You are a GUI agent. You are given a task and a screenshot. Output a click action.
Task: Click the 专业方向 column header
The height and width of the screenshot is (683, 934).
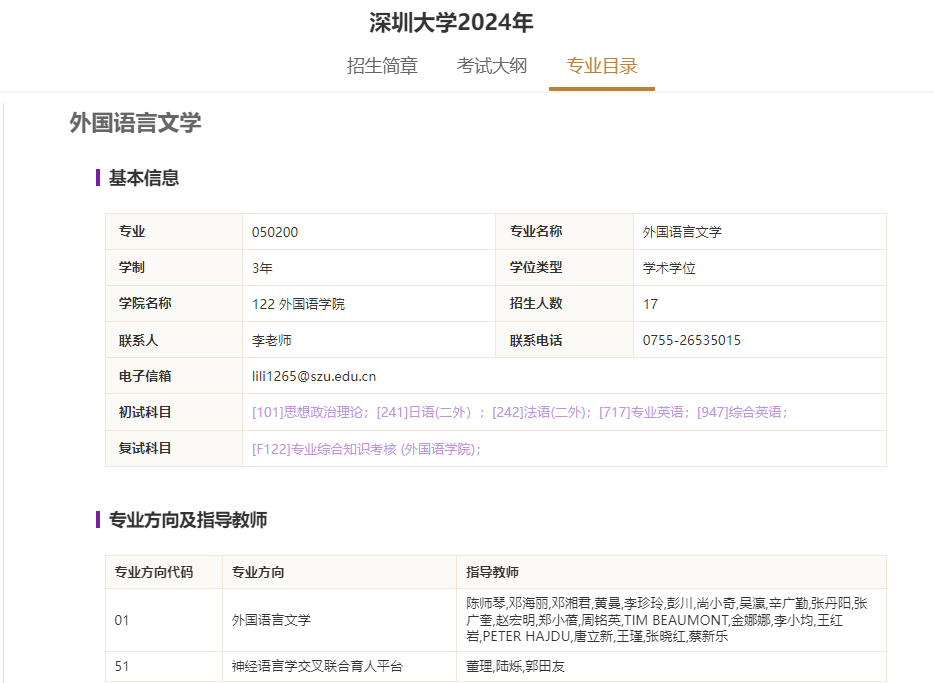pyautogui.click(x=340, y=572)
